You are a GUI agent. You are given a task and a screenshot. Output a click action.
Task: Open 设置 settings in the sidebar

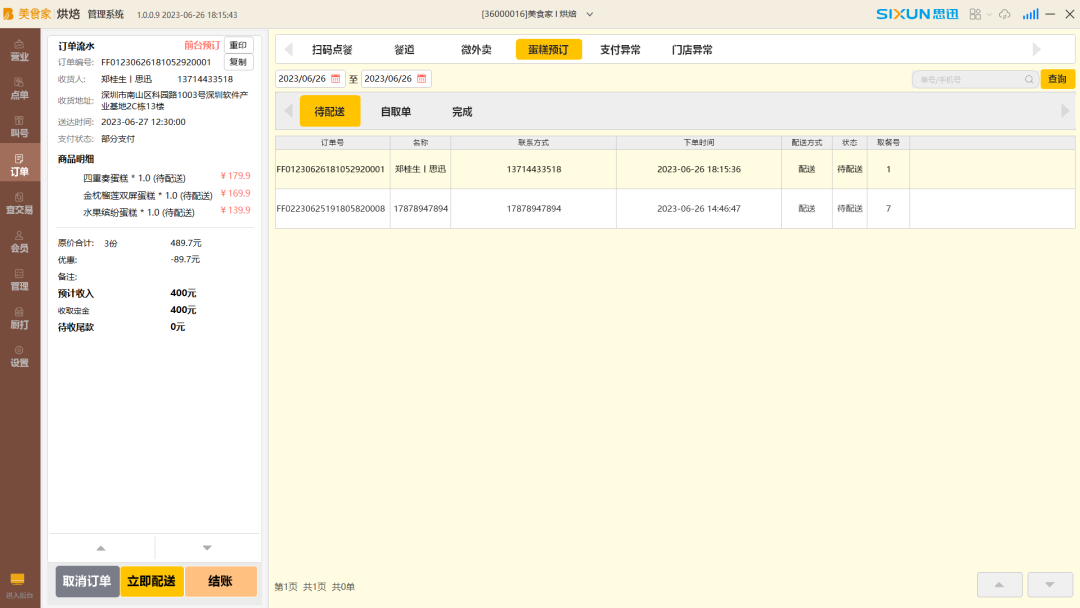[x=19, y=356]
